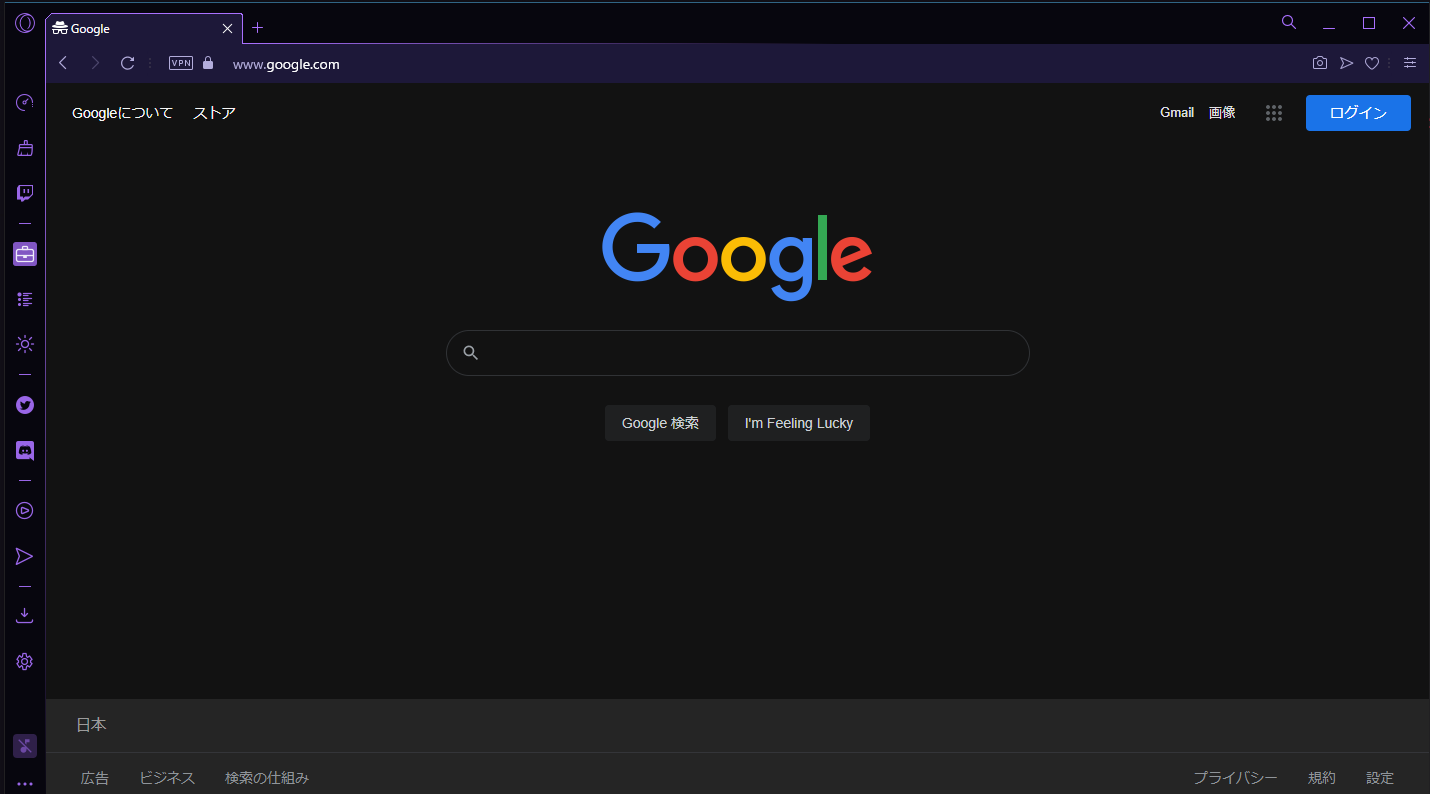Click the ログイン sign-in button
This screenshot has height=794, width=1430.
tap(1358, 113)
